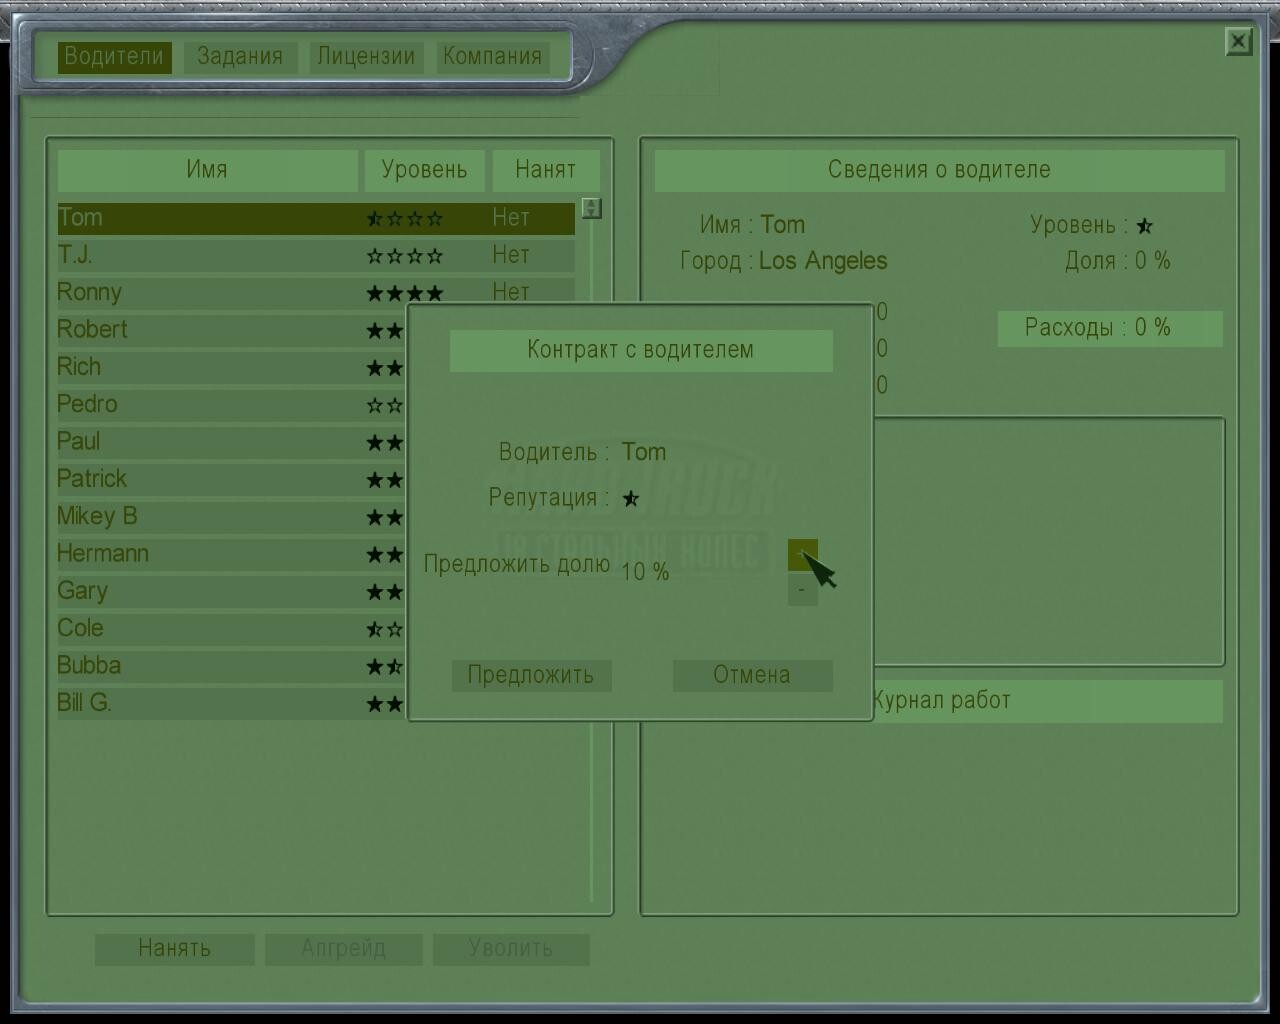
Task: Click the Los Angeles city value
Action: point(823,261)
